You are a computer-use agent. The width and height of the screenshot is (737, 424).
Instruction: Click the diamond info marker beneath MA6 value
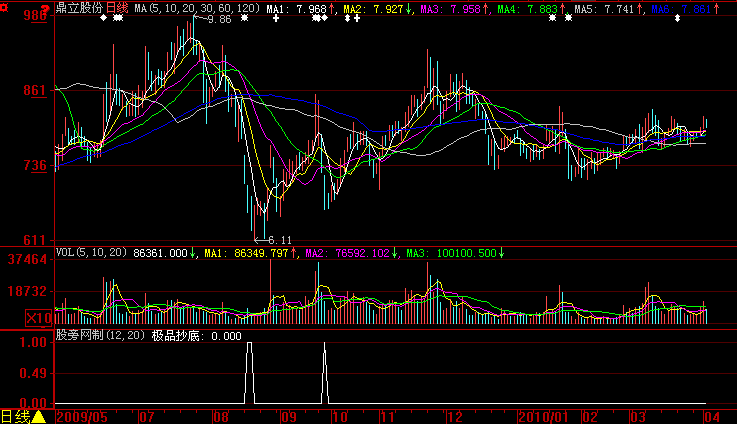(677, 18)
